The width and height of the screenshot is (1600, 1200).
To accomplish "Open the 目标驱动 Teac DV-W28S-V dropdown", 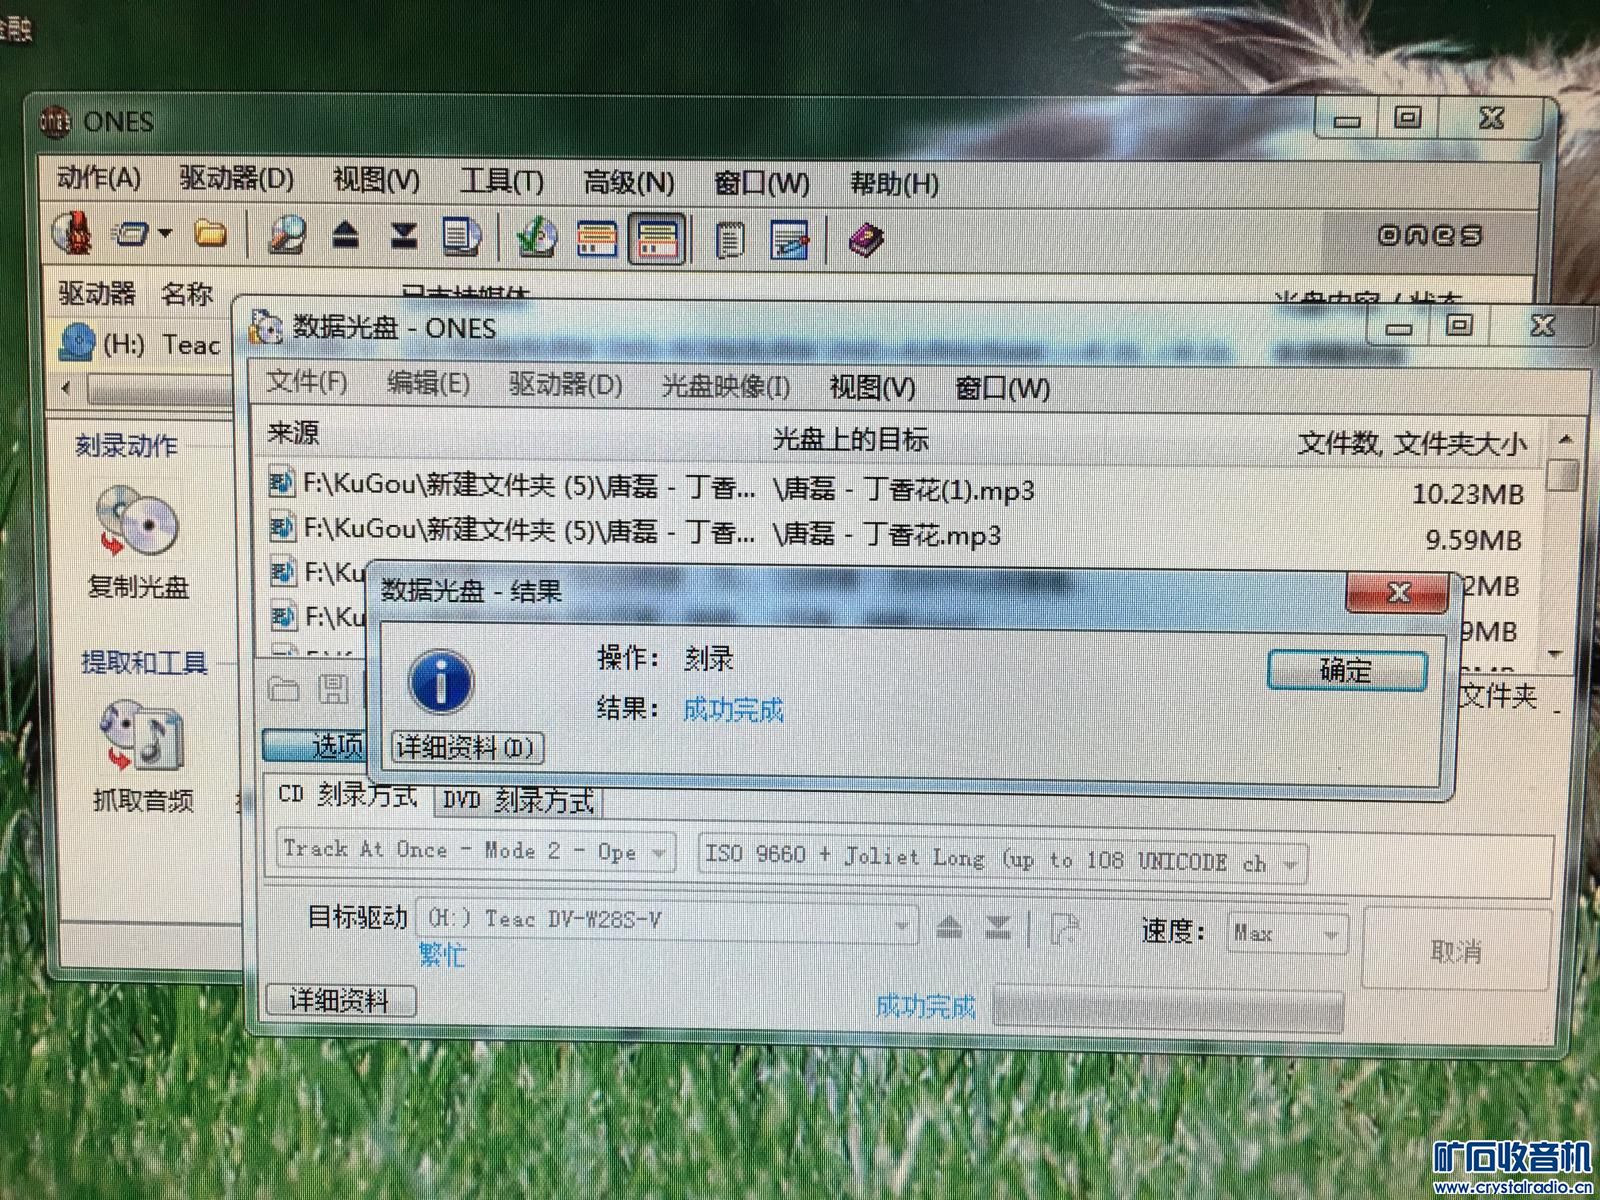I will coord(666,921).
